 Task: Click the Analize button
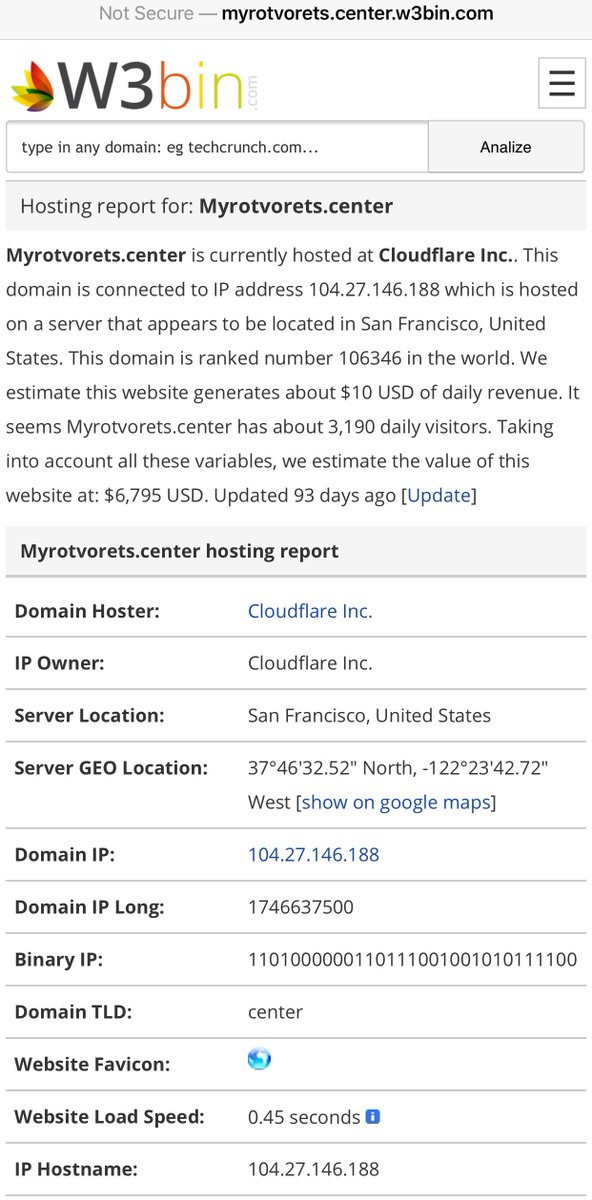click(x=506, y=147)
